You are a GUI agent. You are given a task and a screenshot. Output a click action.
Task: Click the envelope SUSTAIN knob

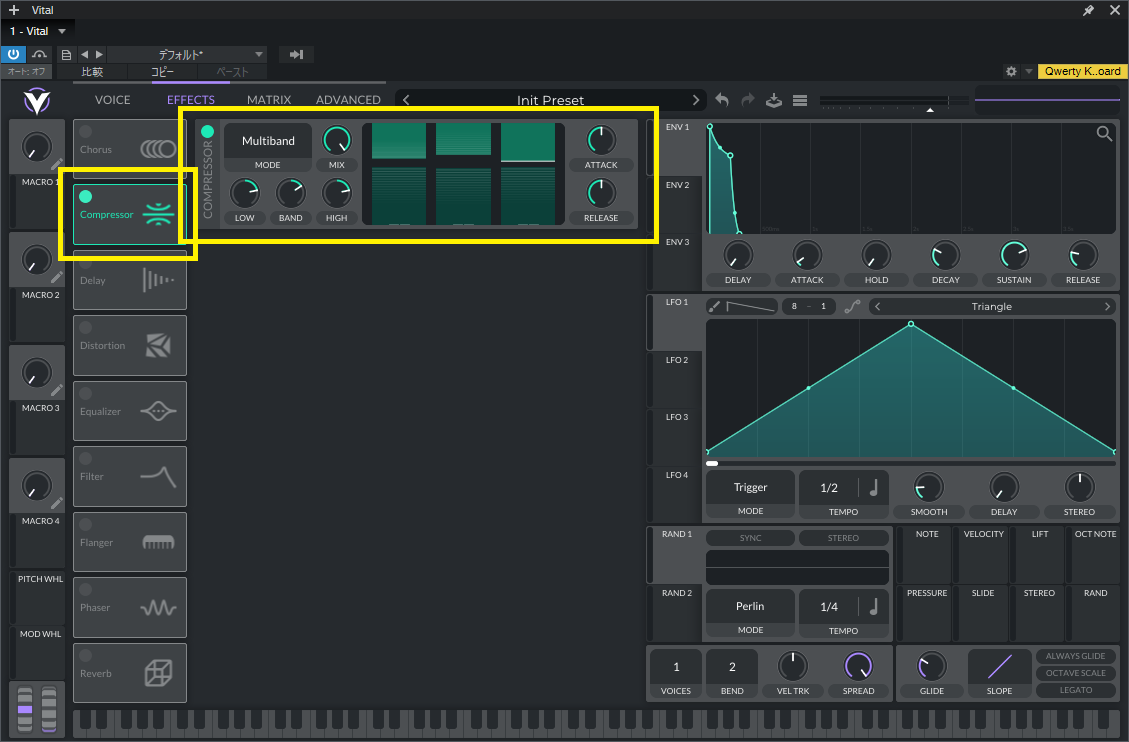pyautogui.click(x=1014, y=255)
